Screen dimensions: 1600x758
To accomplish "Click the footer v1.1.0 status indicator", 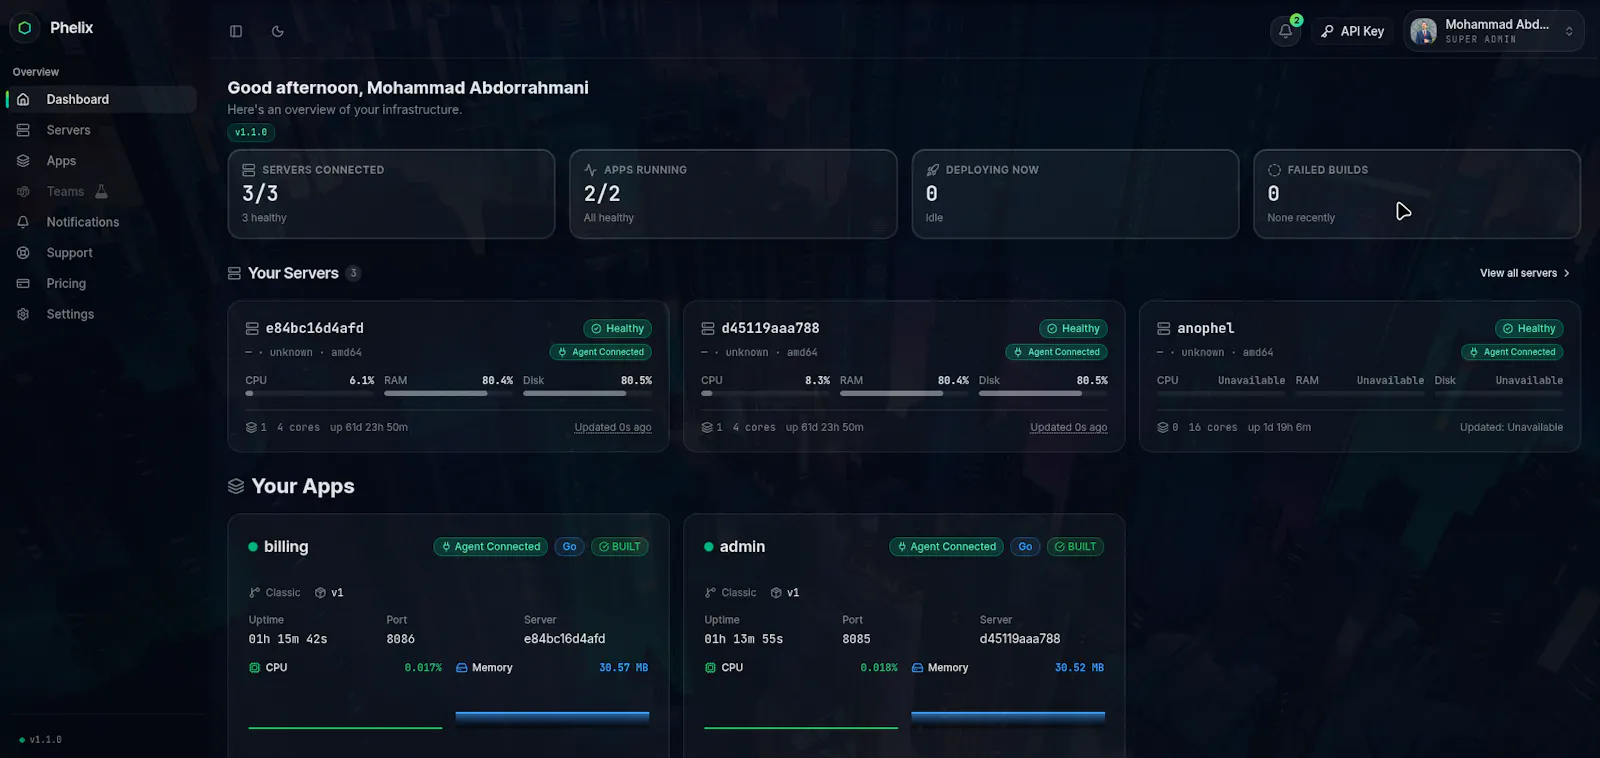I will click(x=40, y=740).
